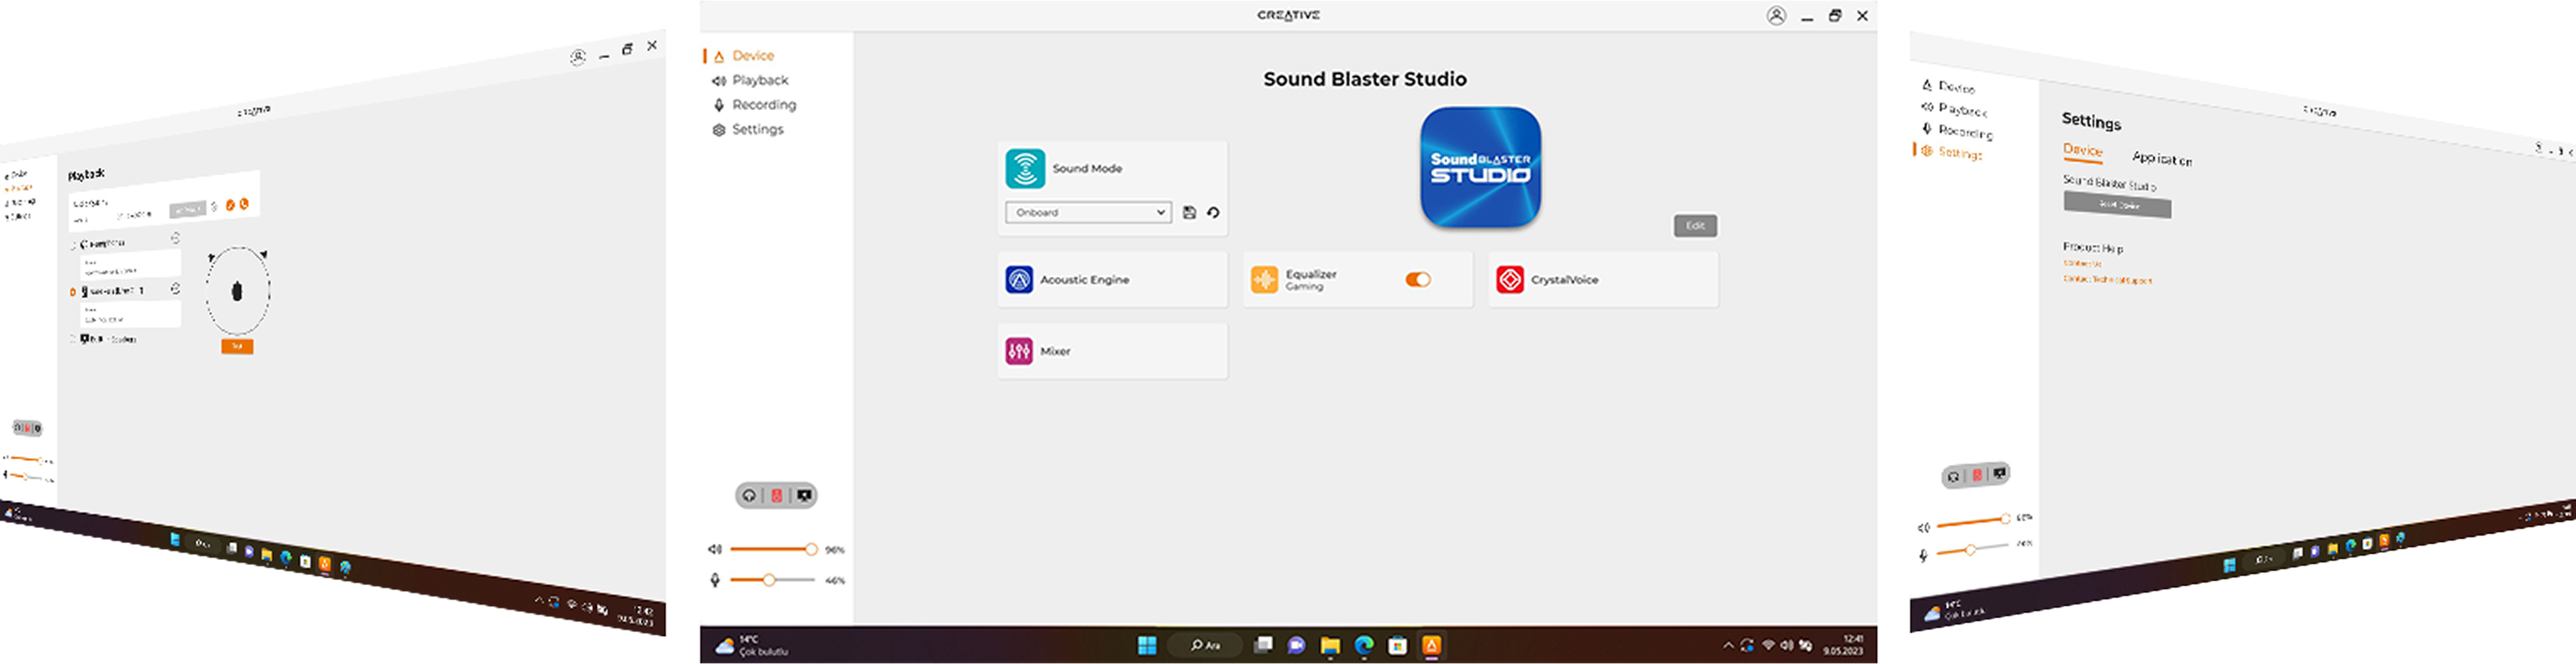Click the gray Edit button
The width and height of the screenshot is (2576, 664).
(x=1695, y=226)
